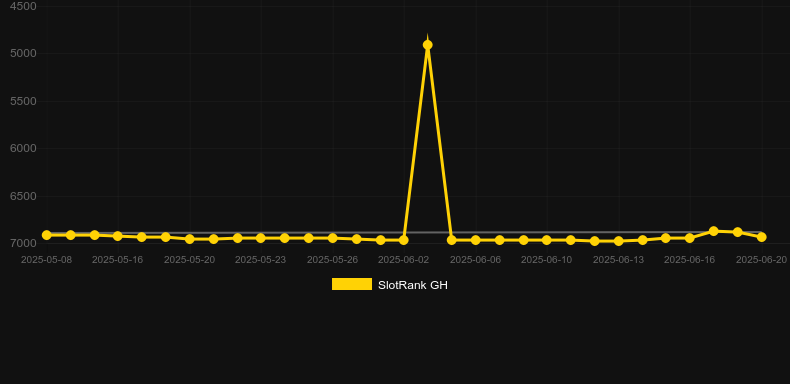Image resolution: width=790 pixels, height=384 pixels.
Task: Click the 2025-06-02 x-axis date label
Action: (x=404, y=260)
